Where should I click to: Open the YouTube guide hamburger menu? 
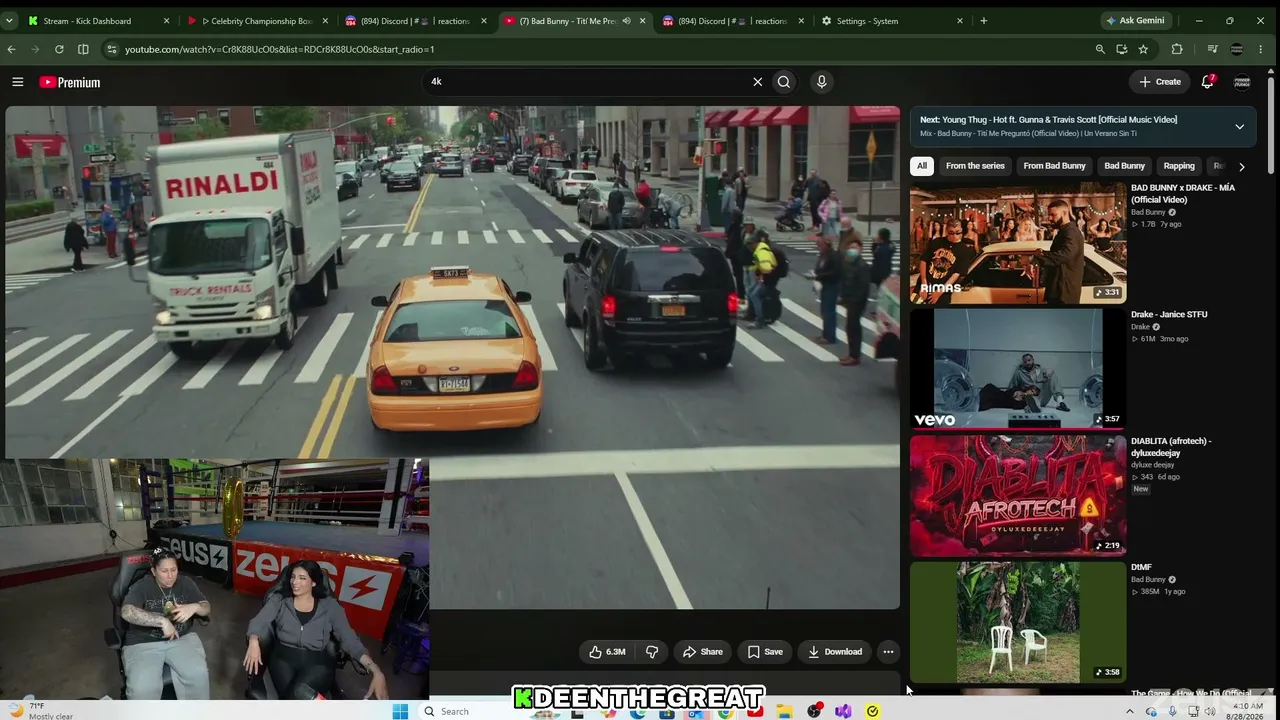[18, 82]
